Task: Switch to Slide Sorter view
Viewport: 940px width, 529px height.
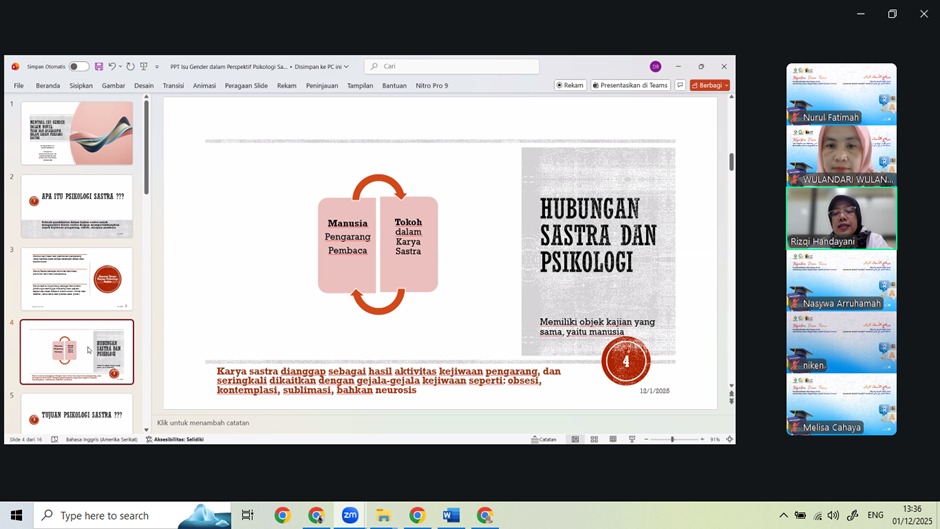Action: (x=594, y=440)
